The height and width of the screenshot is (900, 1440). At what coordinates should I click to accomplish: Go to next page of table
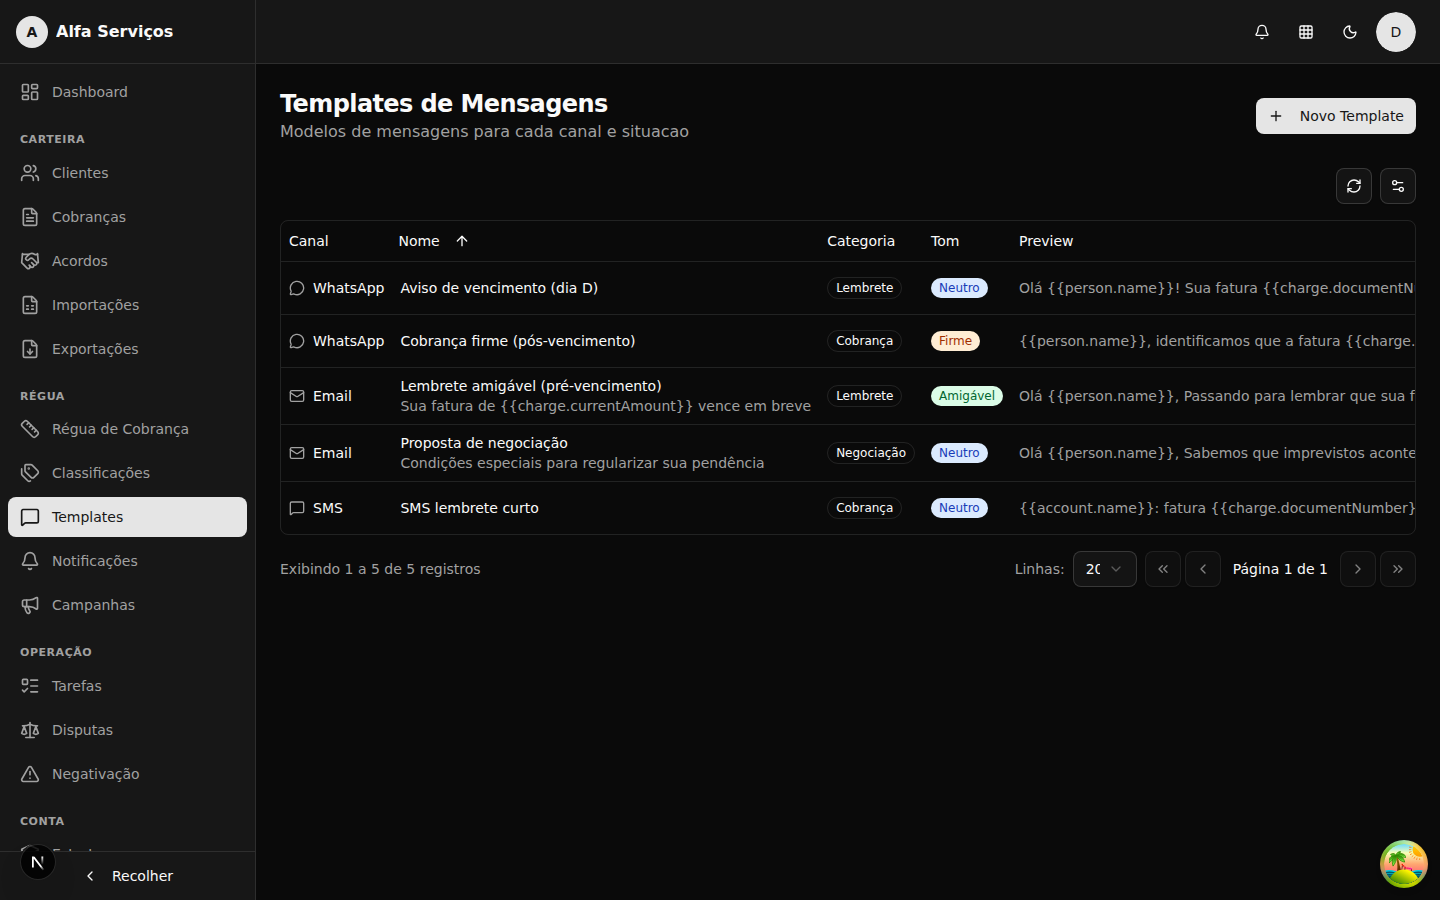pos(1358,569)
